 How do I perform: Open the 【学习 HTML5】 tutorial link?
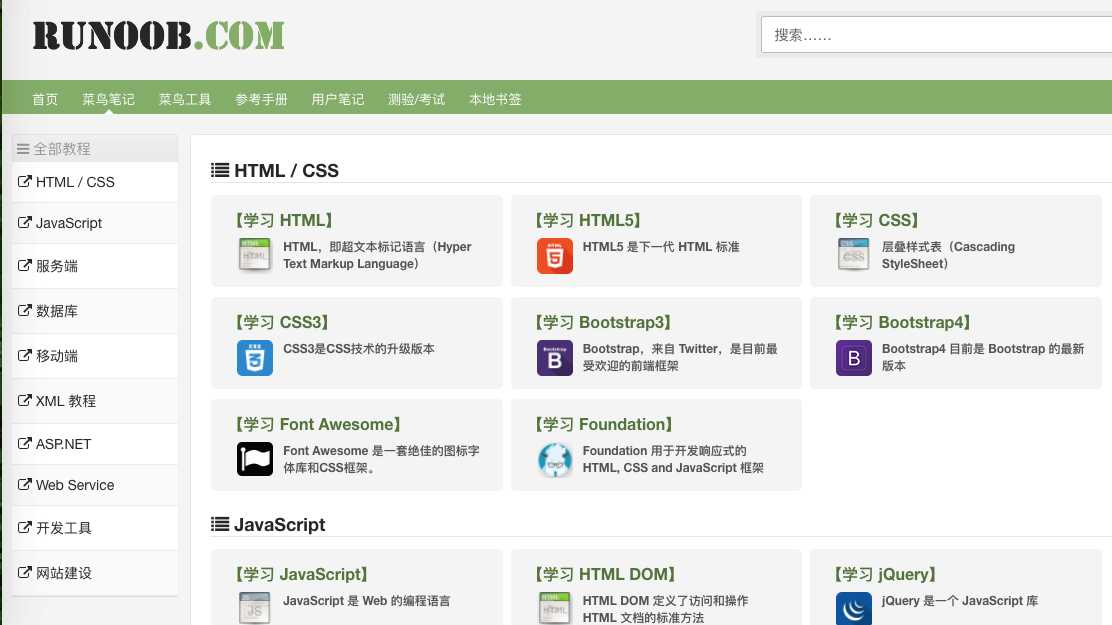point(588,221)
